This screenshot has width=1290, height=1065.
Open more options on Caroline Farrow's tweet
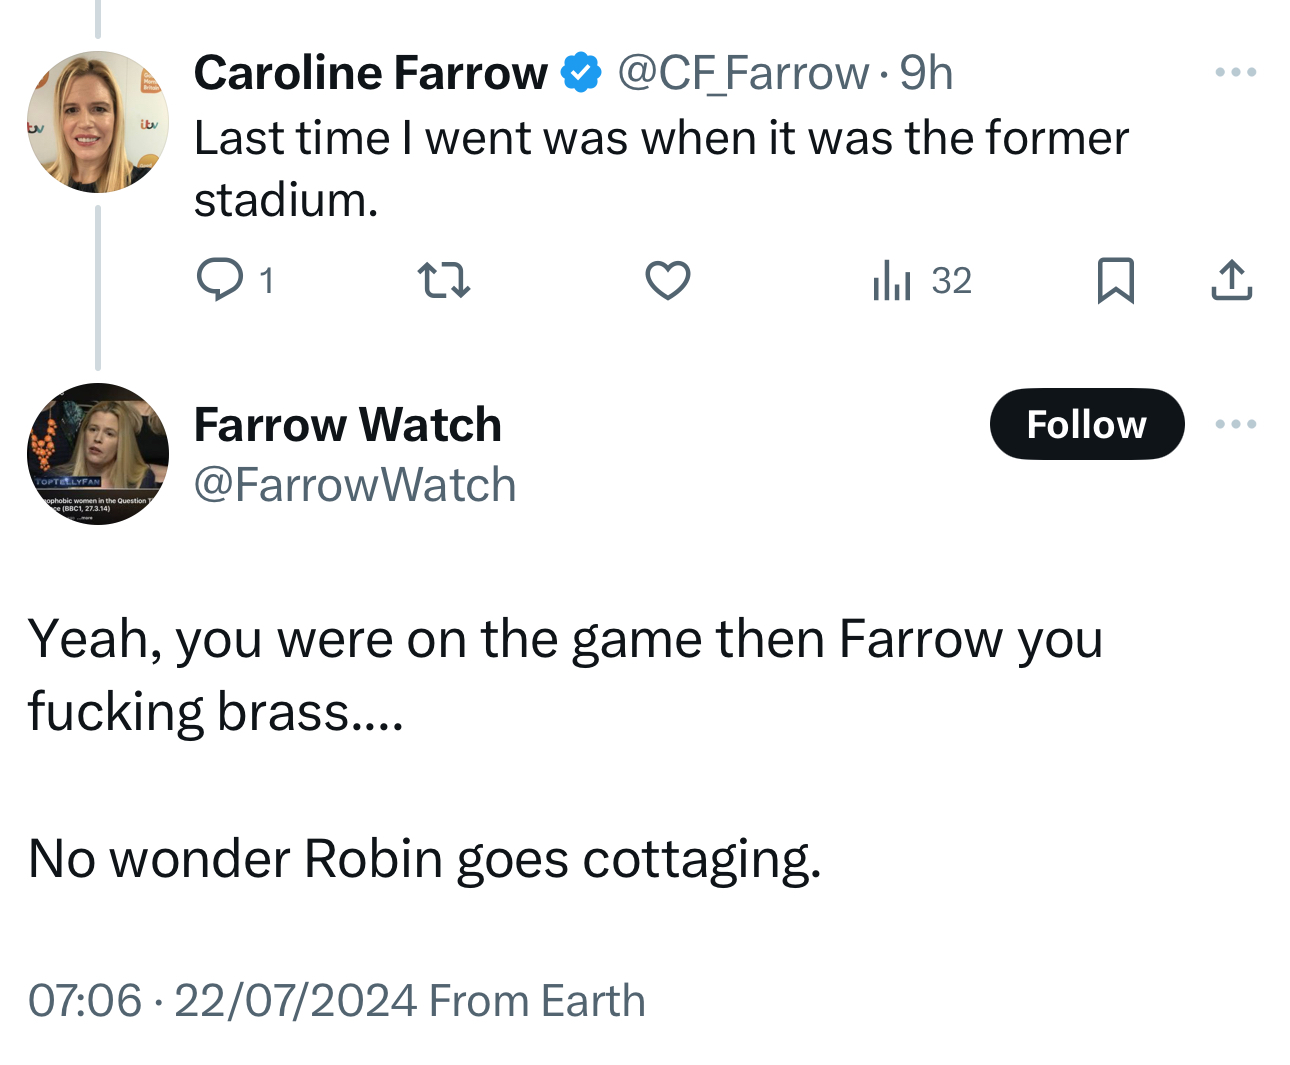point(1235,72)
